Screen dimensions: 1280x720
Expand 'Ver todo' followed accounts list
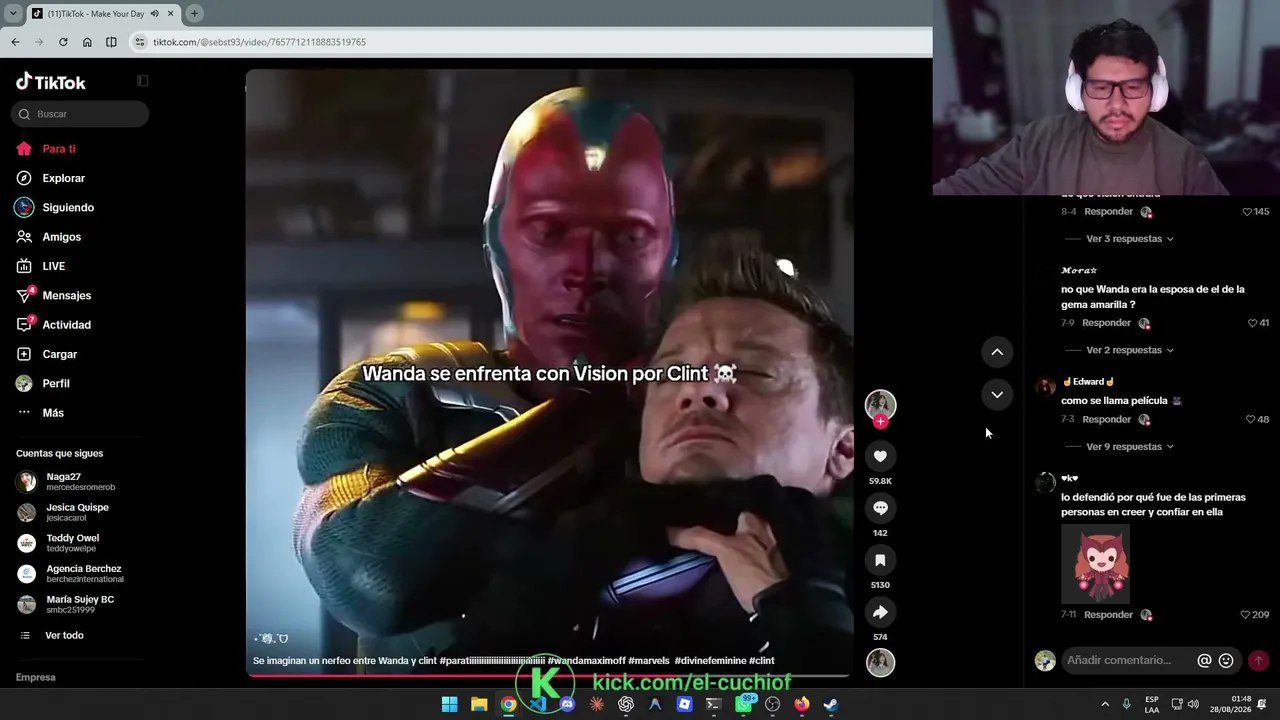pos(64,636)
